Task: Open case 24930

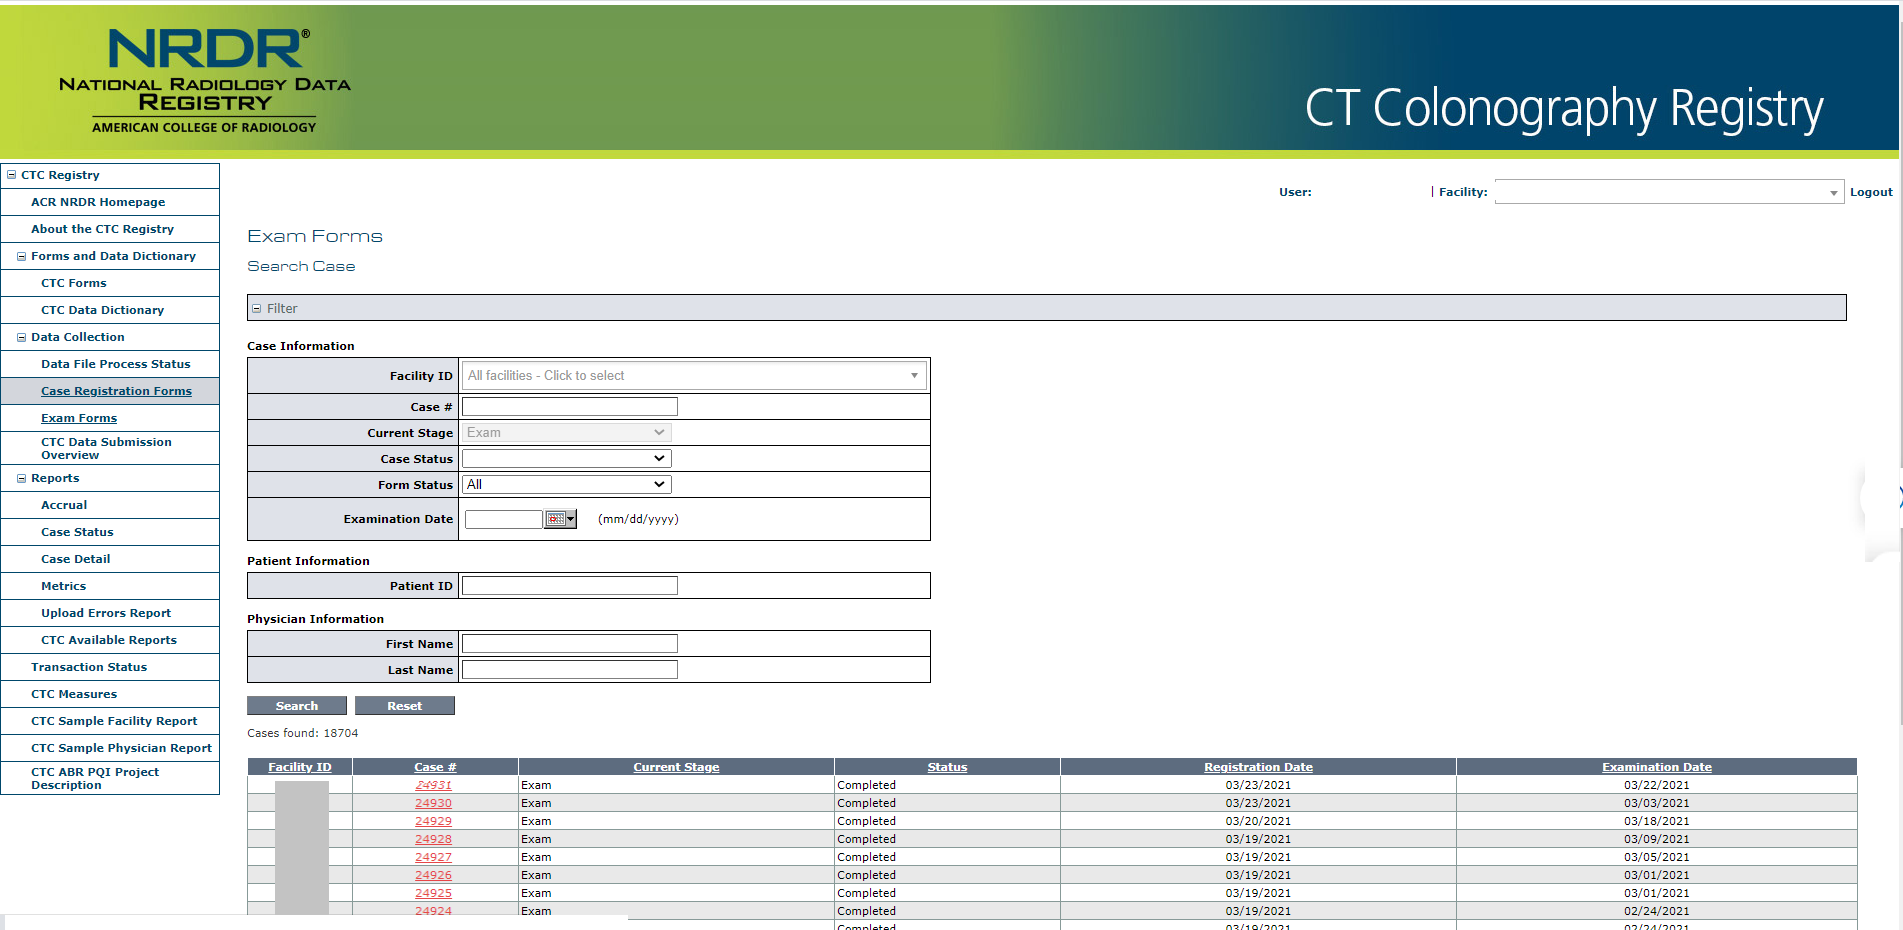Action: point(434,803)
